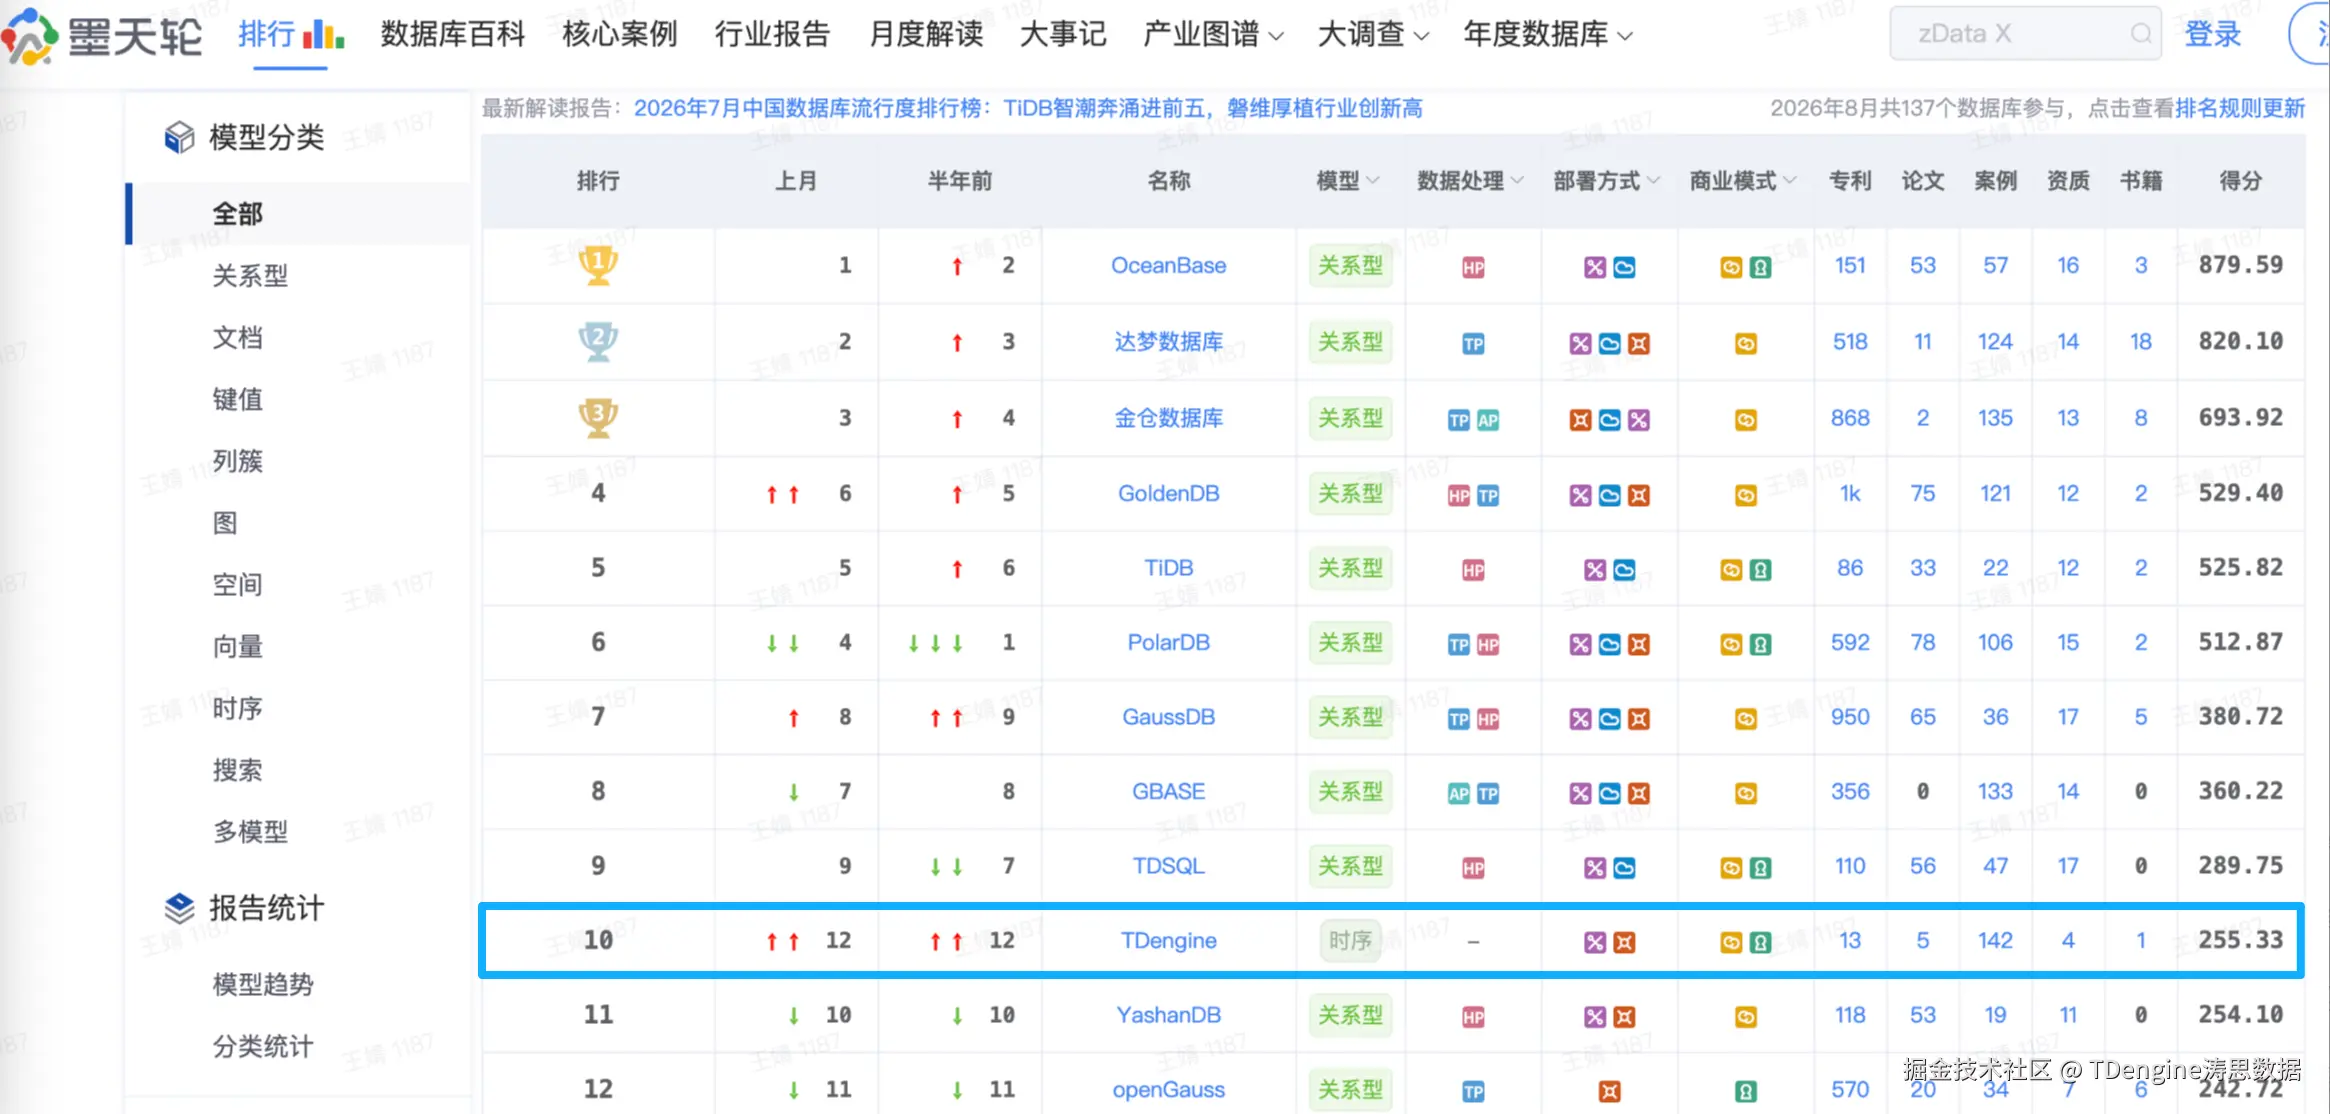Click the 墨天轮 logo icon
2330x1114 pixels.
pos(29,35)
